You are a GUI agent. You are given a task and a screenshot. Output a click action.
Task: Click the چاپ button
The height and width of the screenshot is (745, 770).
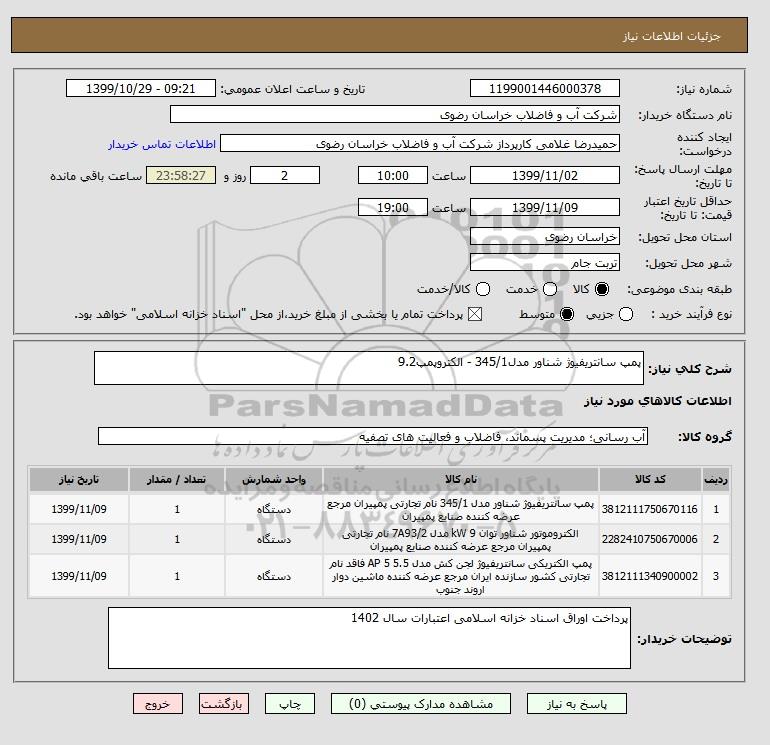coord(290,704)
